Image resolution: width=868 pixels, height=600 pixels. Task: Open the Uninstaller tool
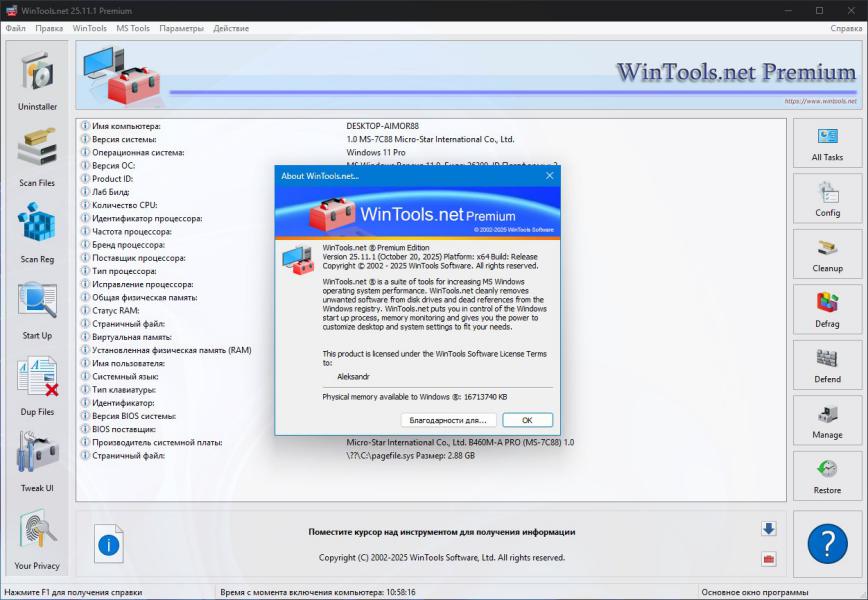(38, 80)
